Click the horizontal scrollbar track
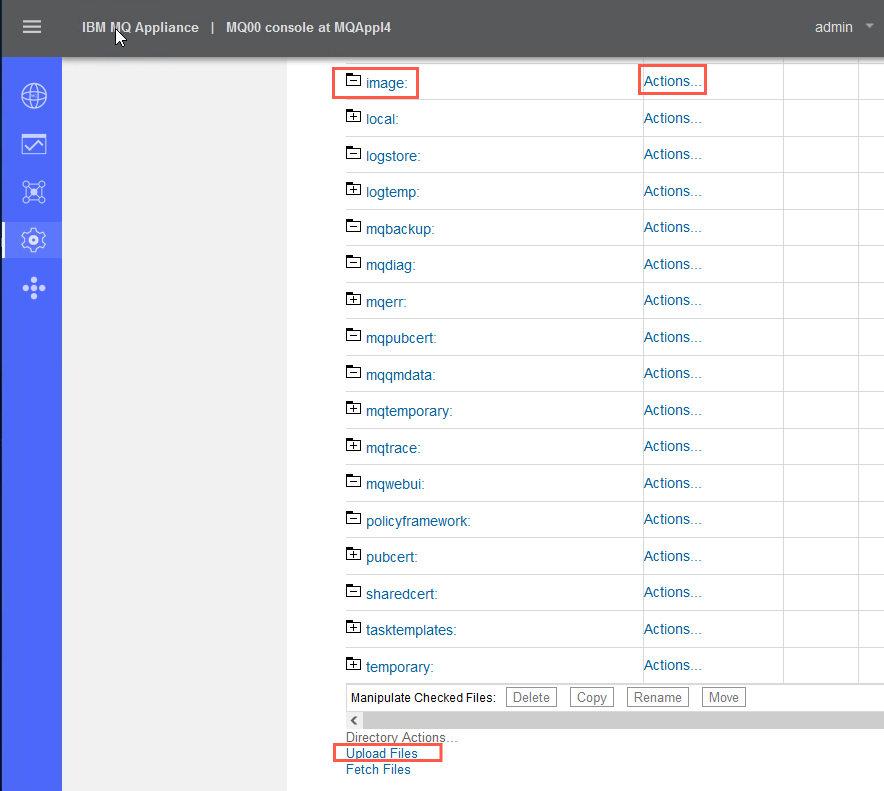 [623, 720]
